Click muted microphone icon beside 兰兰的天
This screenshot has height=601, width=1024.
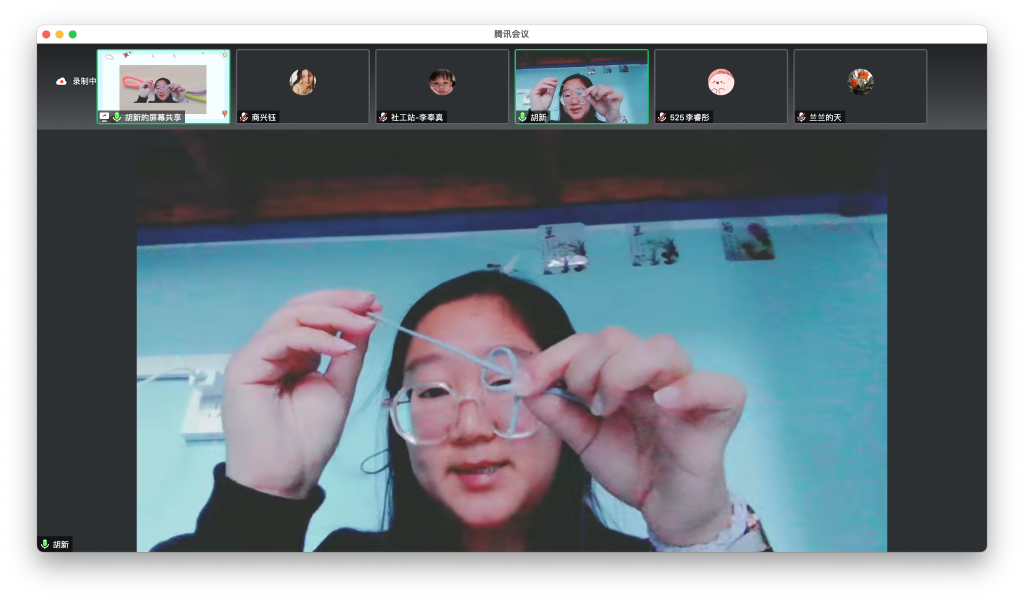[802, 117]
